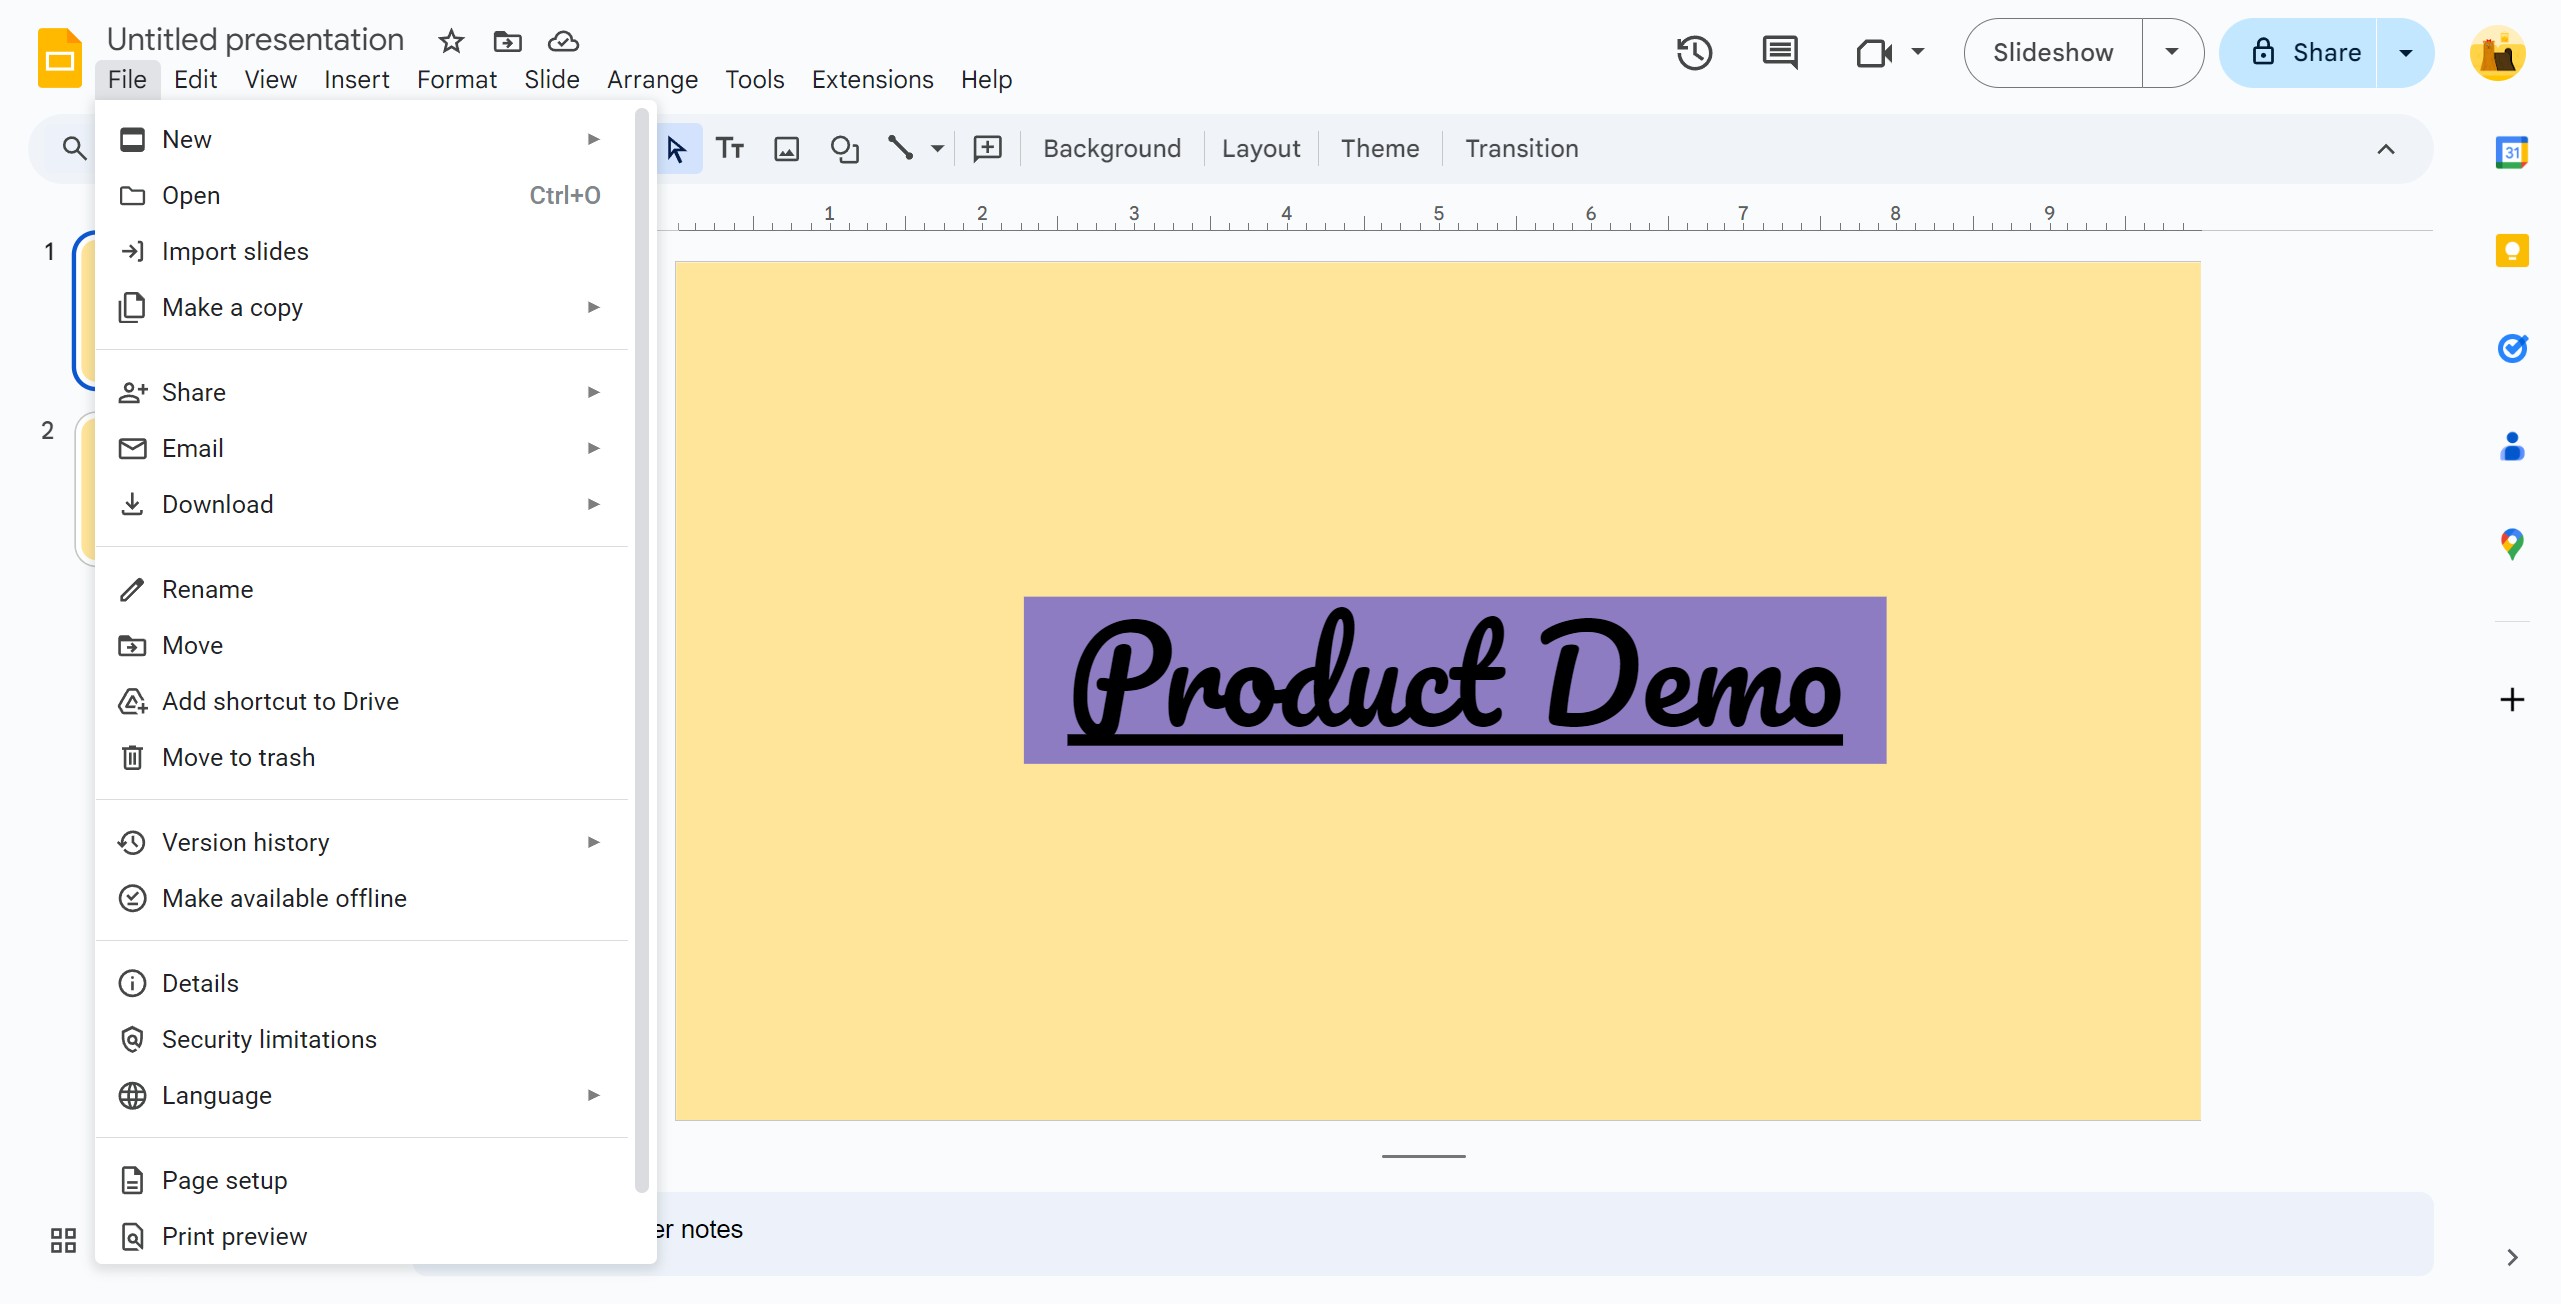
Task: Open the Extensions menu
Action: (x=872, y=79)
